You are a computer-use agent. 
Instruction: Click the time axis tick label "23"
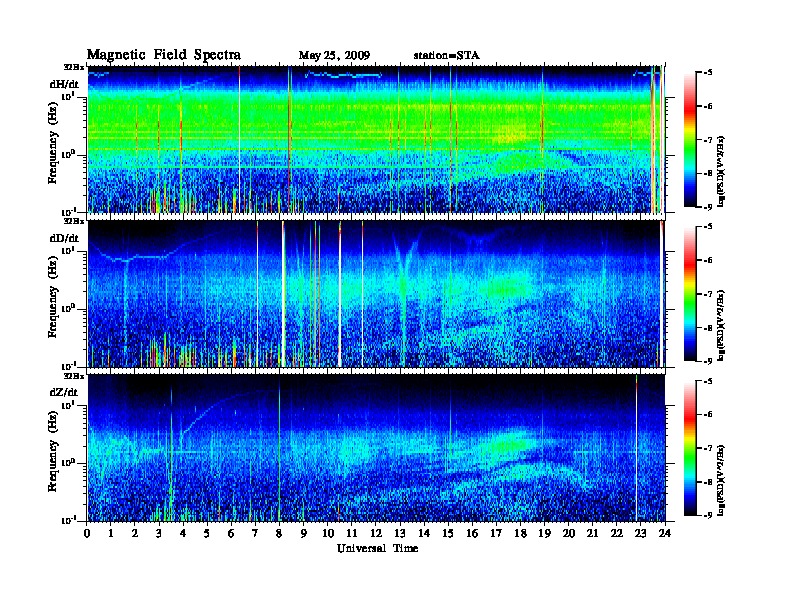[641, 533]
